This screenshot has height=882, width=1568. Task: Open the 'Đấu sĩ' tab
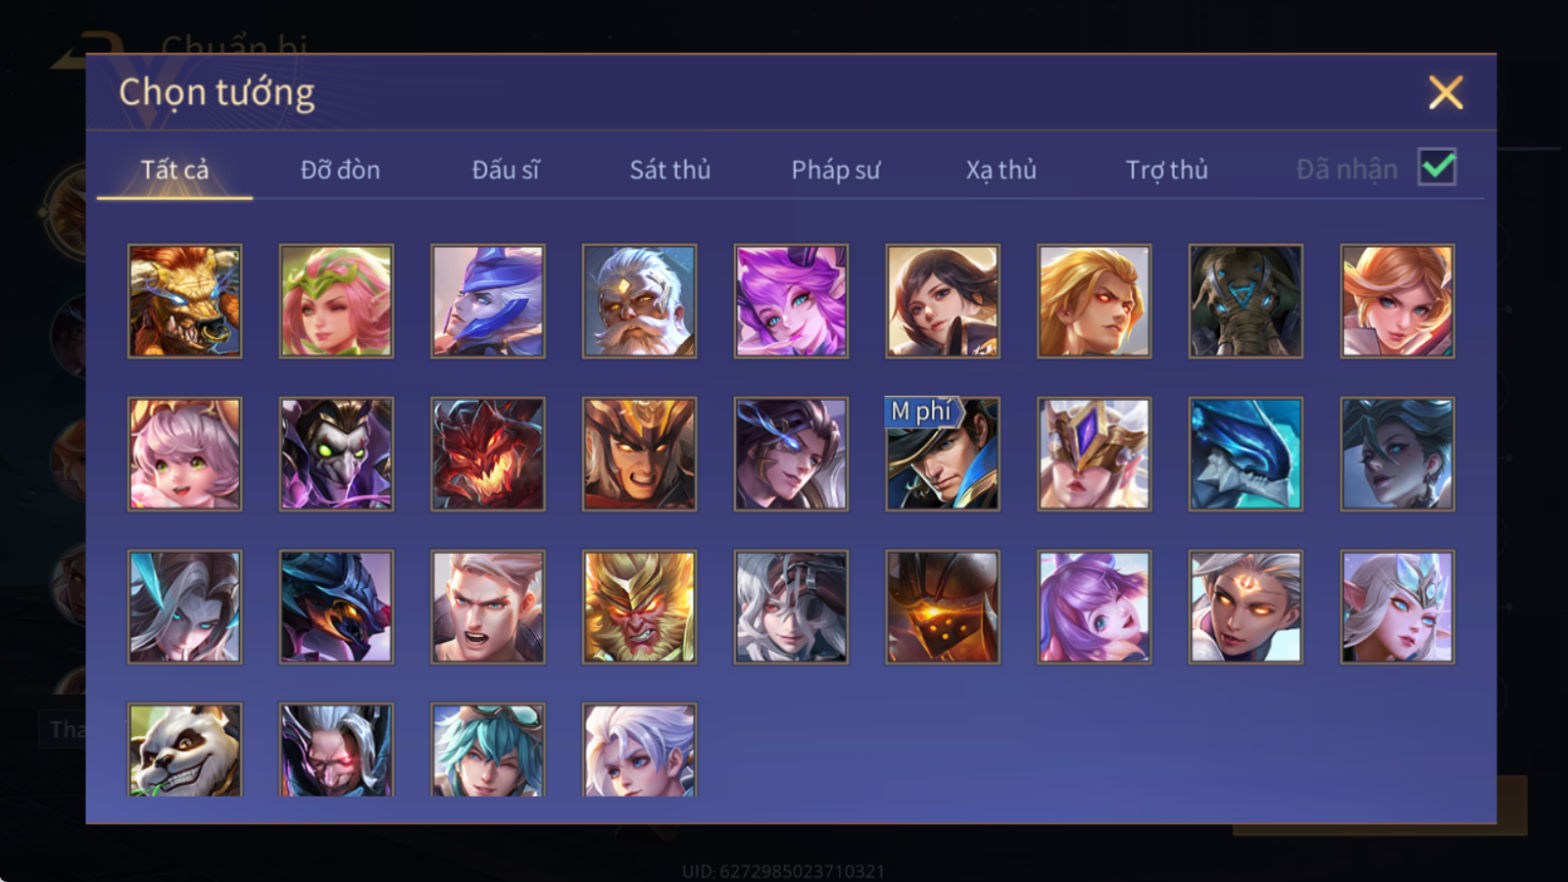pyautogui.click(x=506, y=170)
